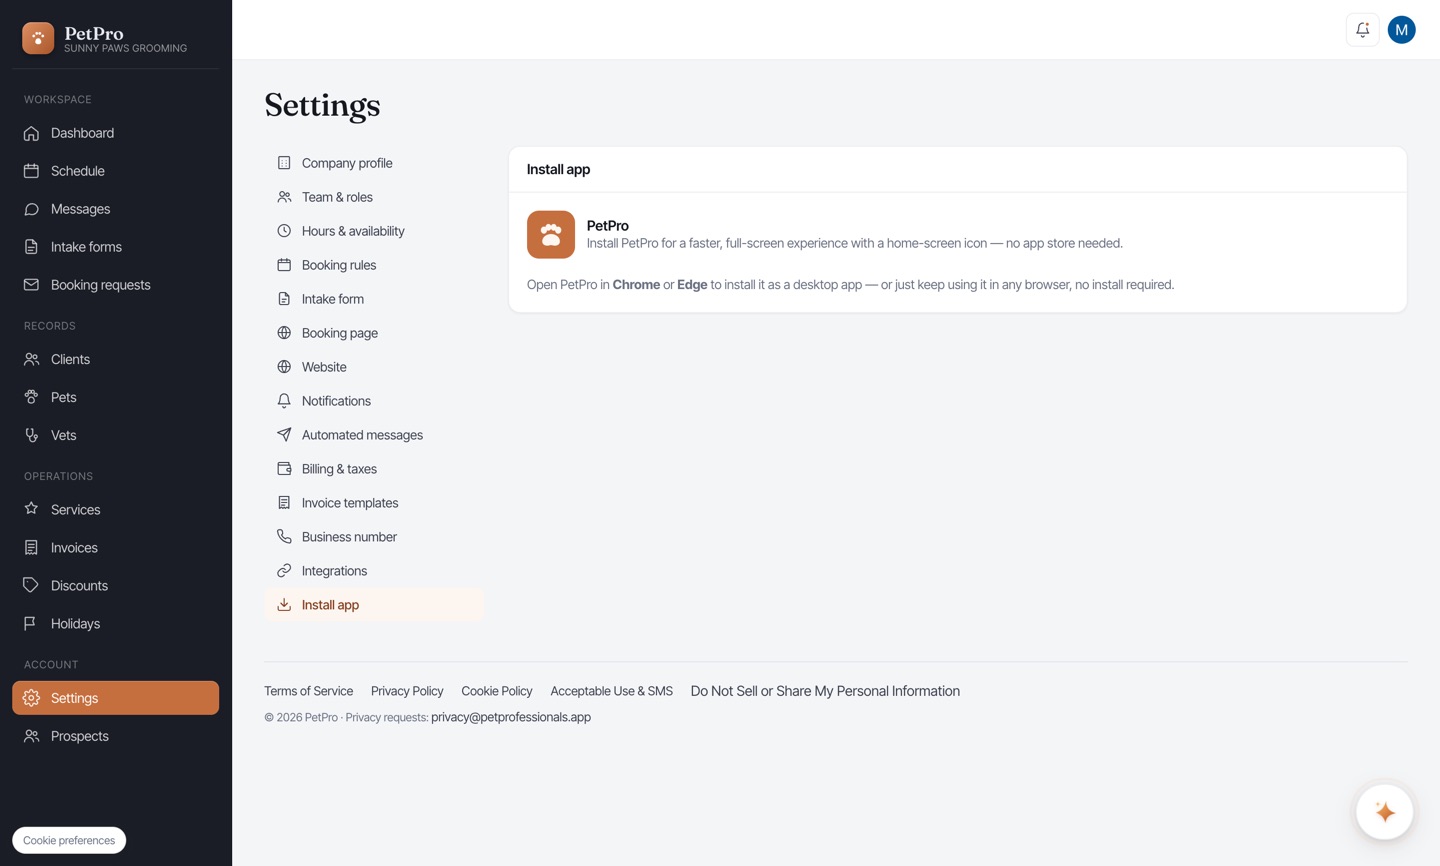Click the Notifications bell icon in settings list
Image resolution: width=1440 pixels, height=866 pixels.
click(284, 401)
